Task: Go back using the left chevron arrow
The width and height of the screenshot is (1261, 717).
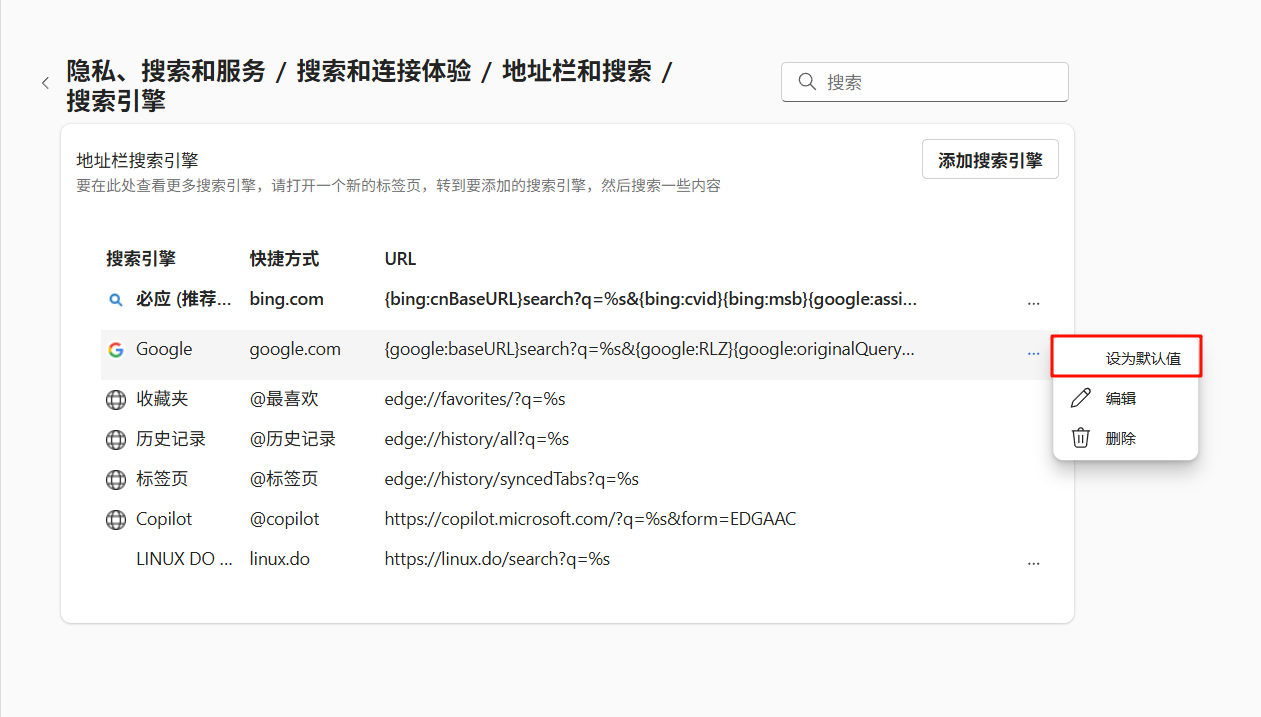Action: tap(45, 83)
